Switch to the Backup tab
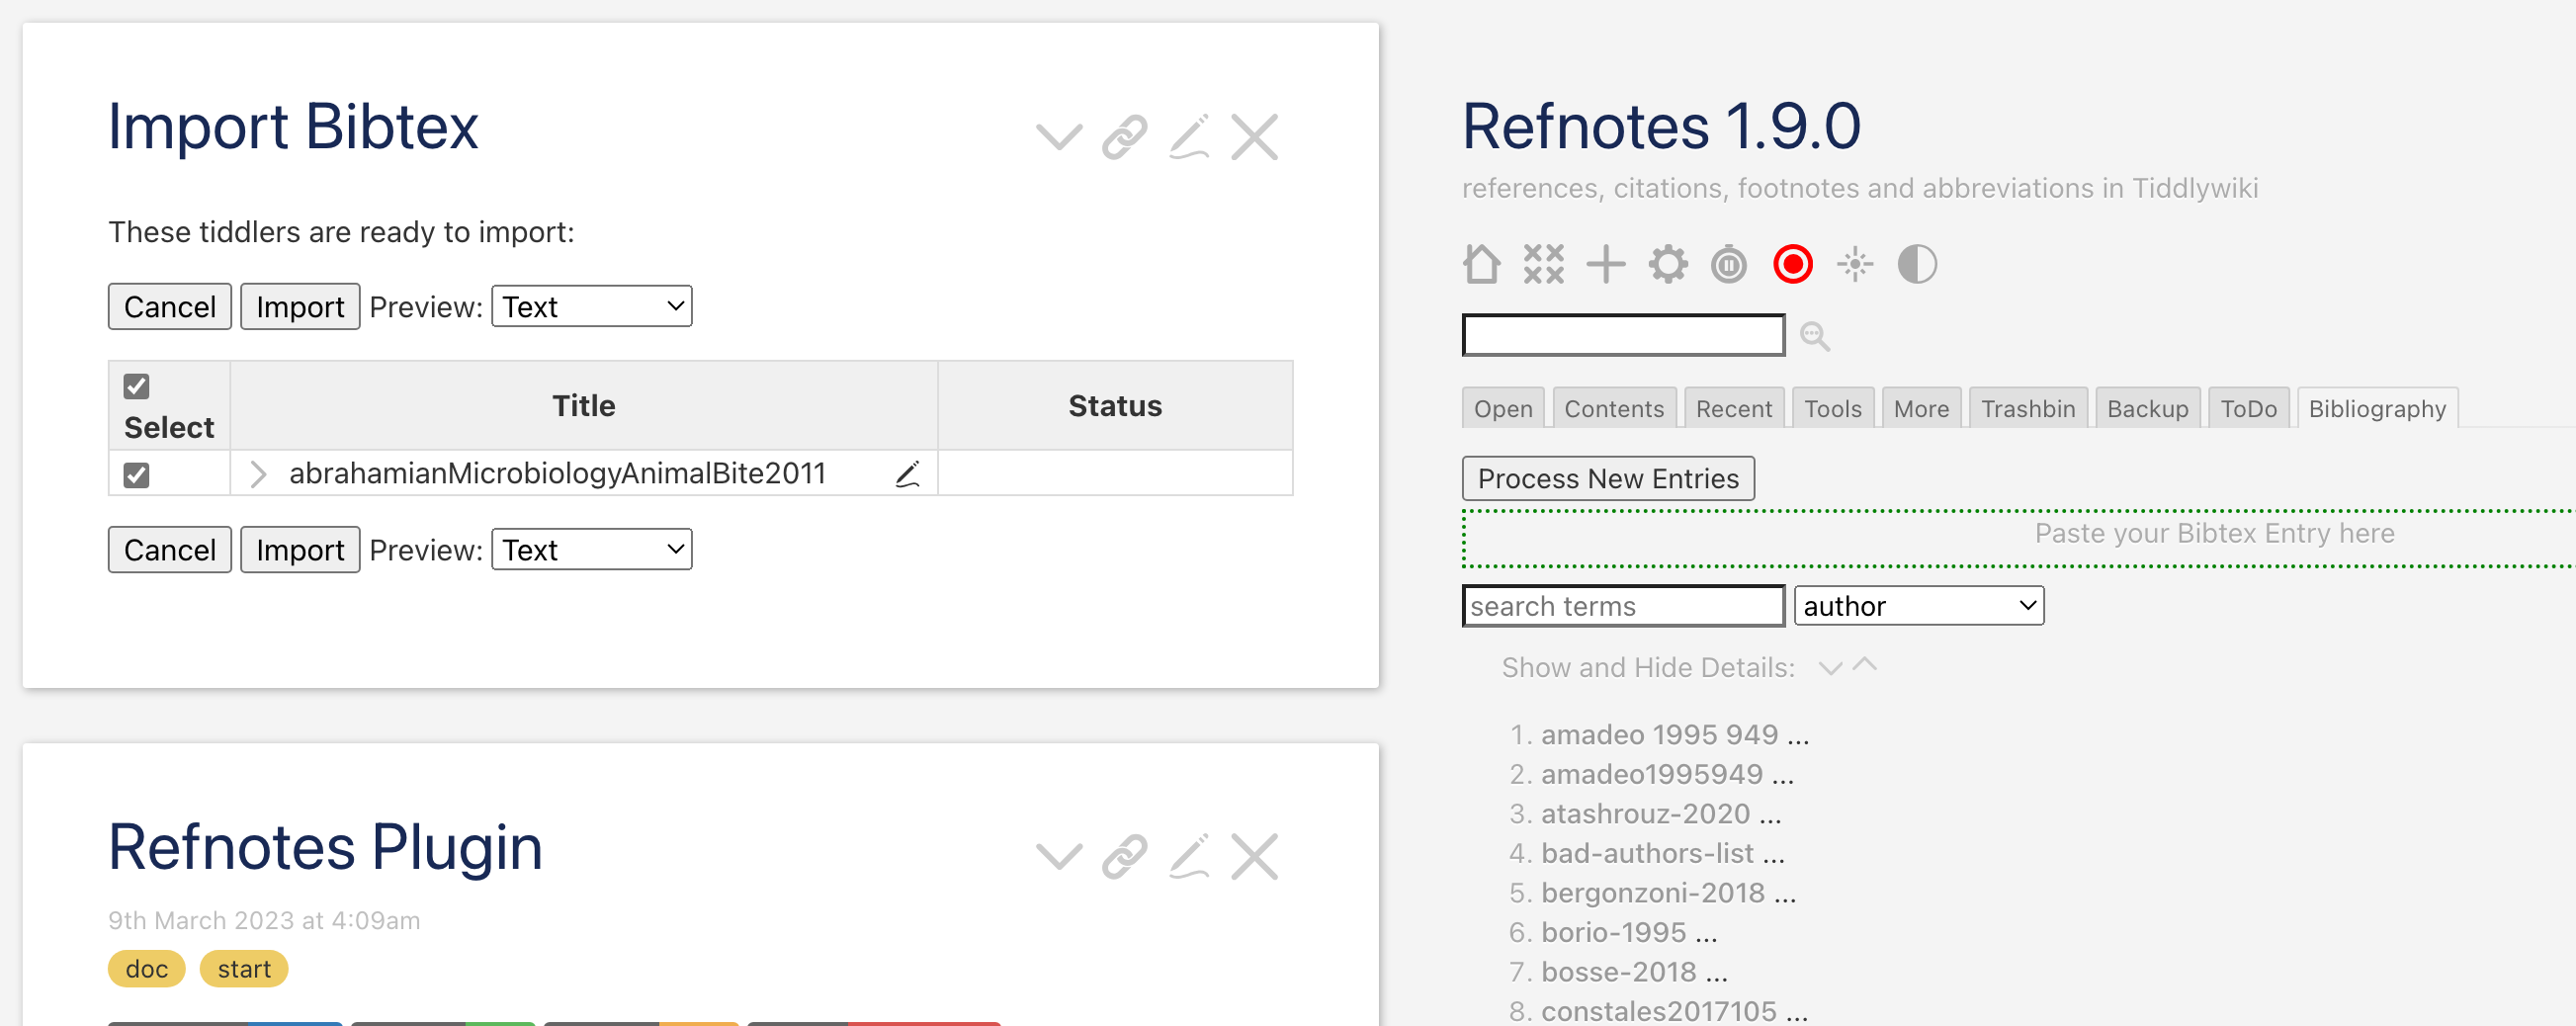 2148,408
